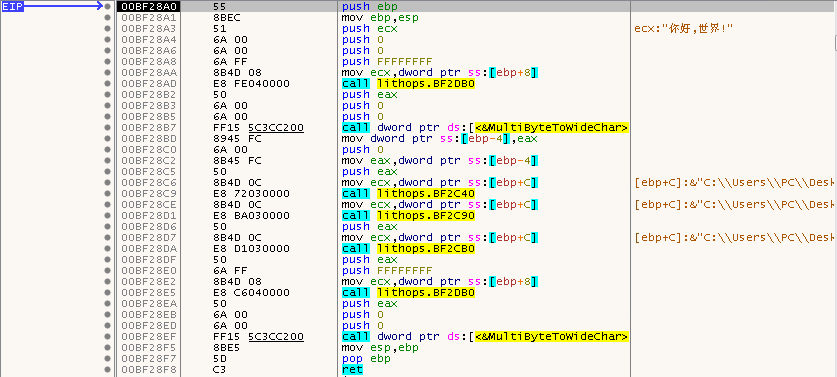Select opcode byte 'C3' of ret
Image resolution: width=837 pixels, height=377 pixels.
[x=220, y=370]
